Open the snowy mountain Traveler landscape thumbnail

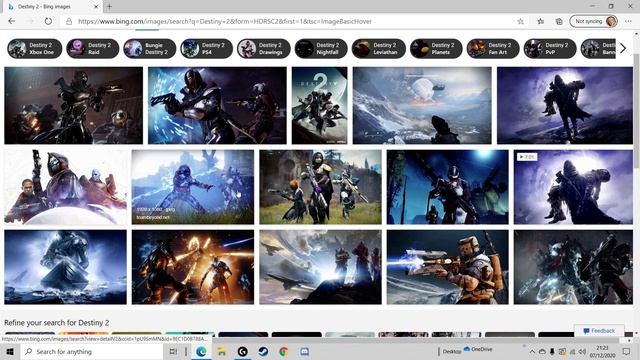pyautogui.click(x=422, y=105)
